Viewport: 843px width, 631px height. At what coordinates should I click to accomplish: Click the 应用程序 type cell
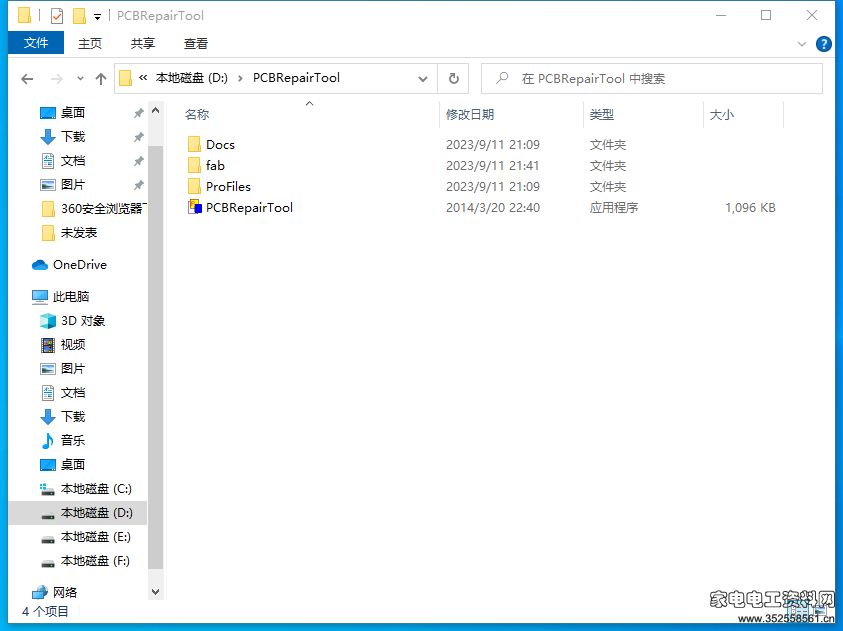tap(614, 207)
